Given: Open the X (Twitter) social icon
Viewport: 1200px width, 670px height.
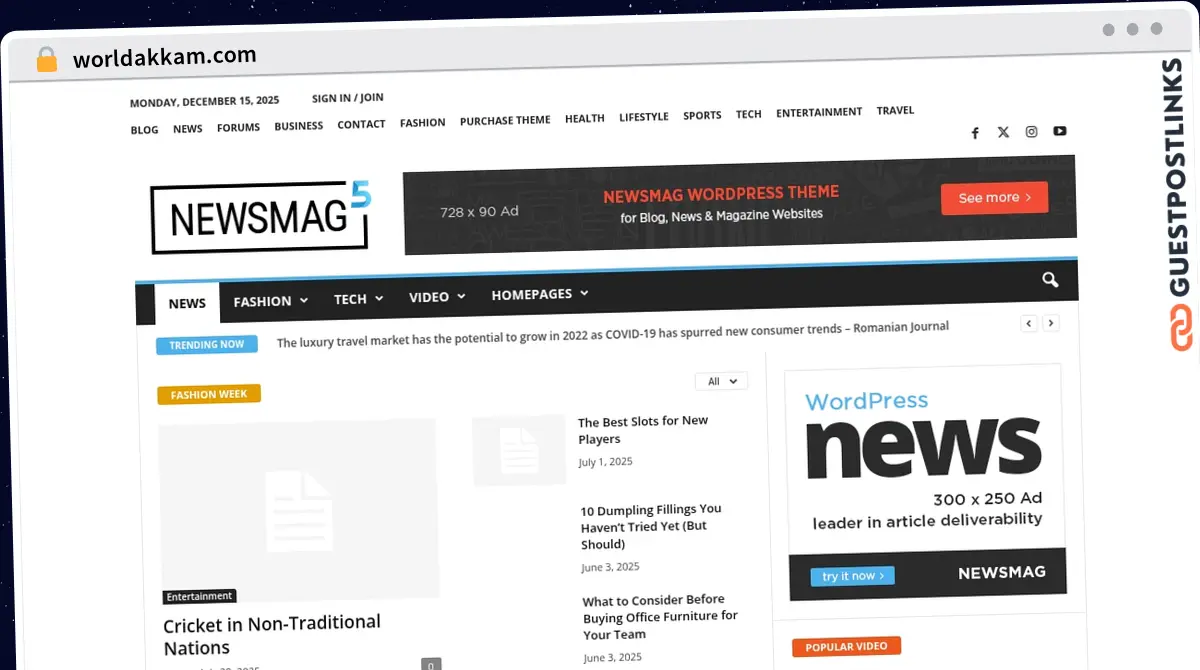Looking at the screenshot, I should click(x=1003, y=132).
